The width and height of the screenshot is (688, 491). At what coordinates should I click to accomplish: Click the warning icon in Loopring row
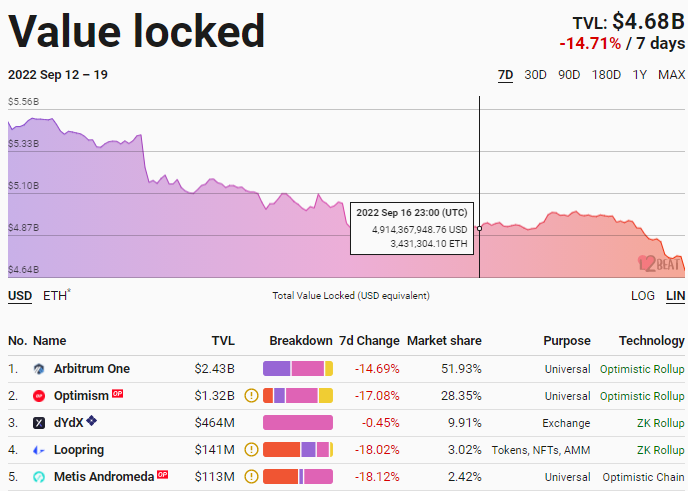(251, 450)
